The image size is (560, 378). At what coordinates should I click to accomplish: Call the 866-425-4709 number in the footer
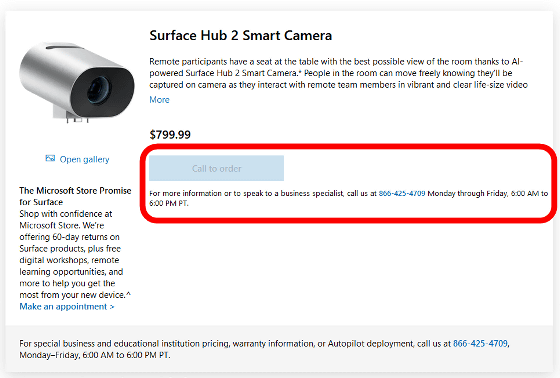[x=480, y=343]
